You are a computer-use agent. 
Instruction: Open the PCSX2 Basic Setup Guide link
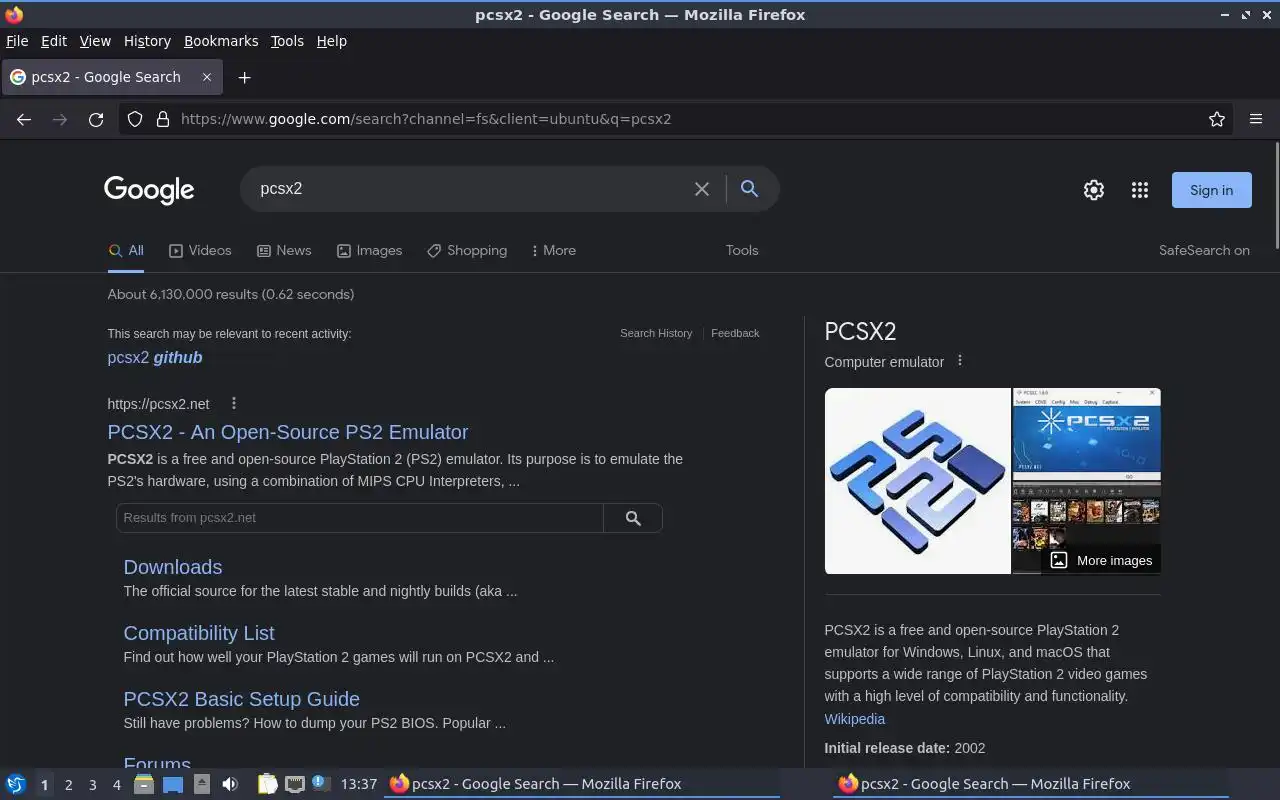pos(241,699)
